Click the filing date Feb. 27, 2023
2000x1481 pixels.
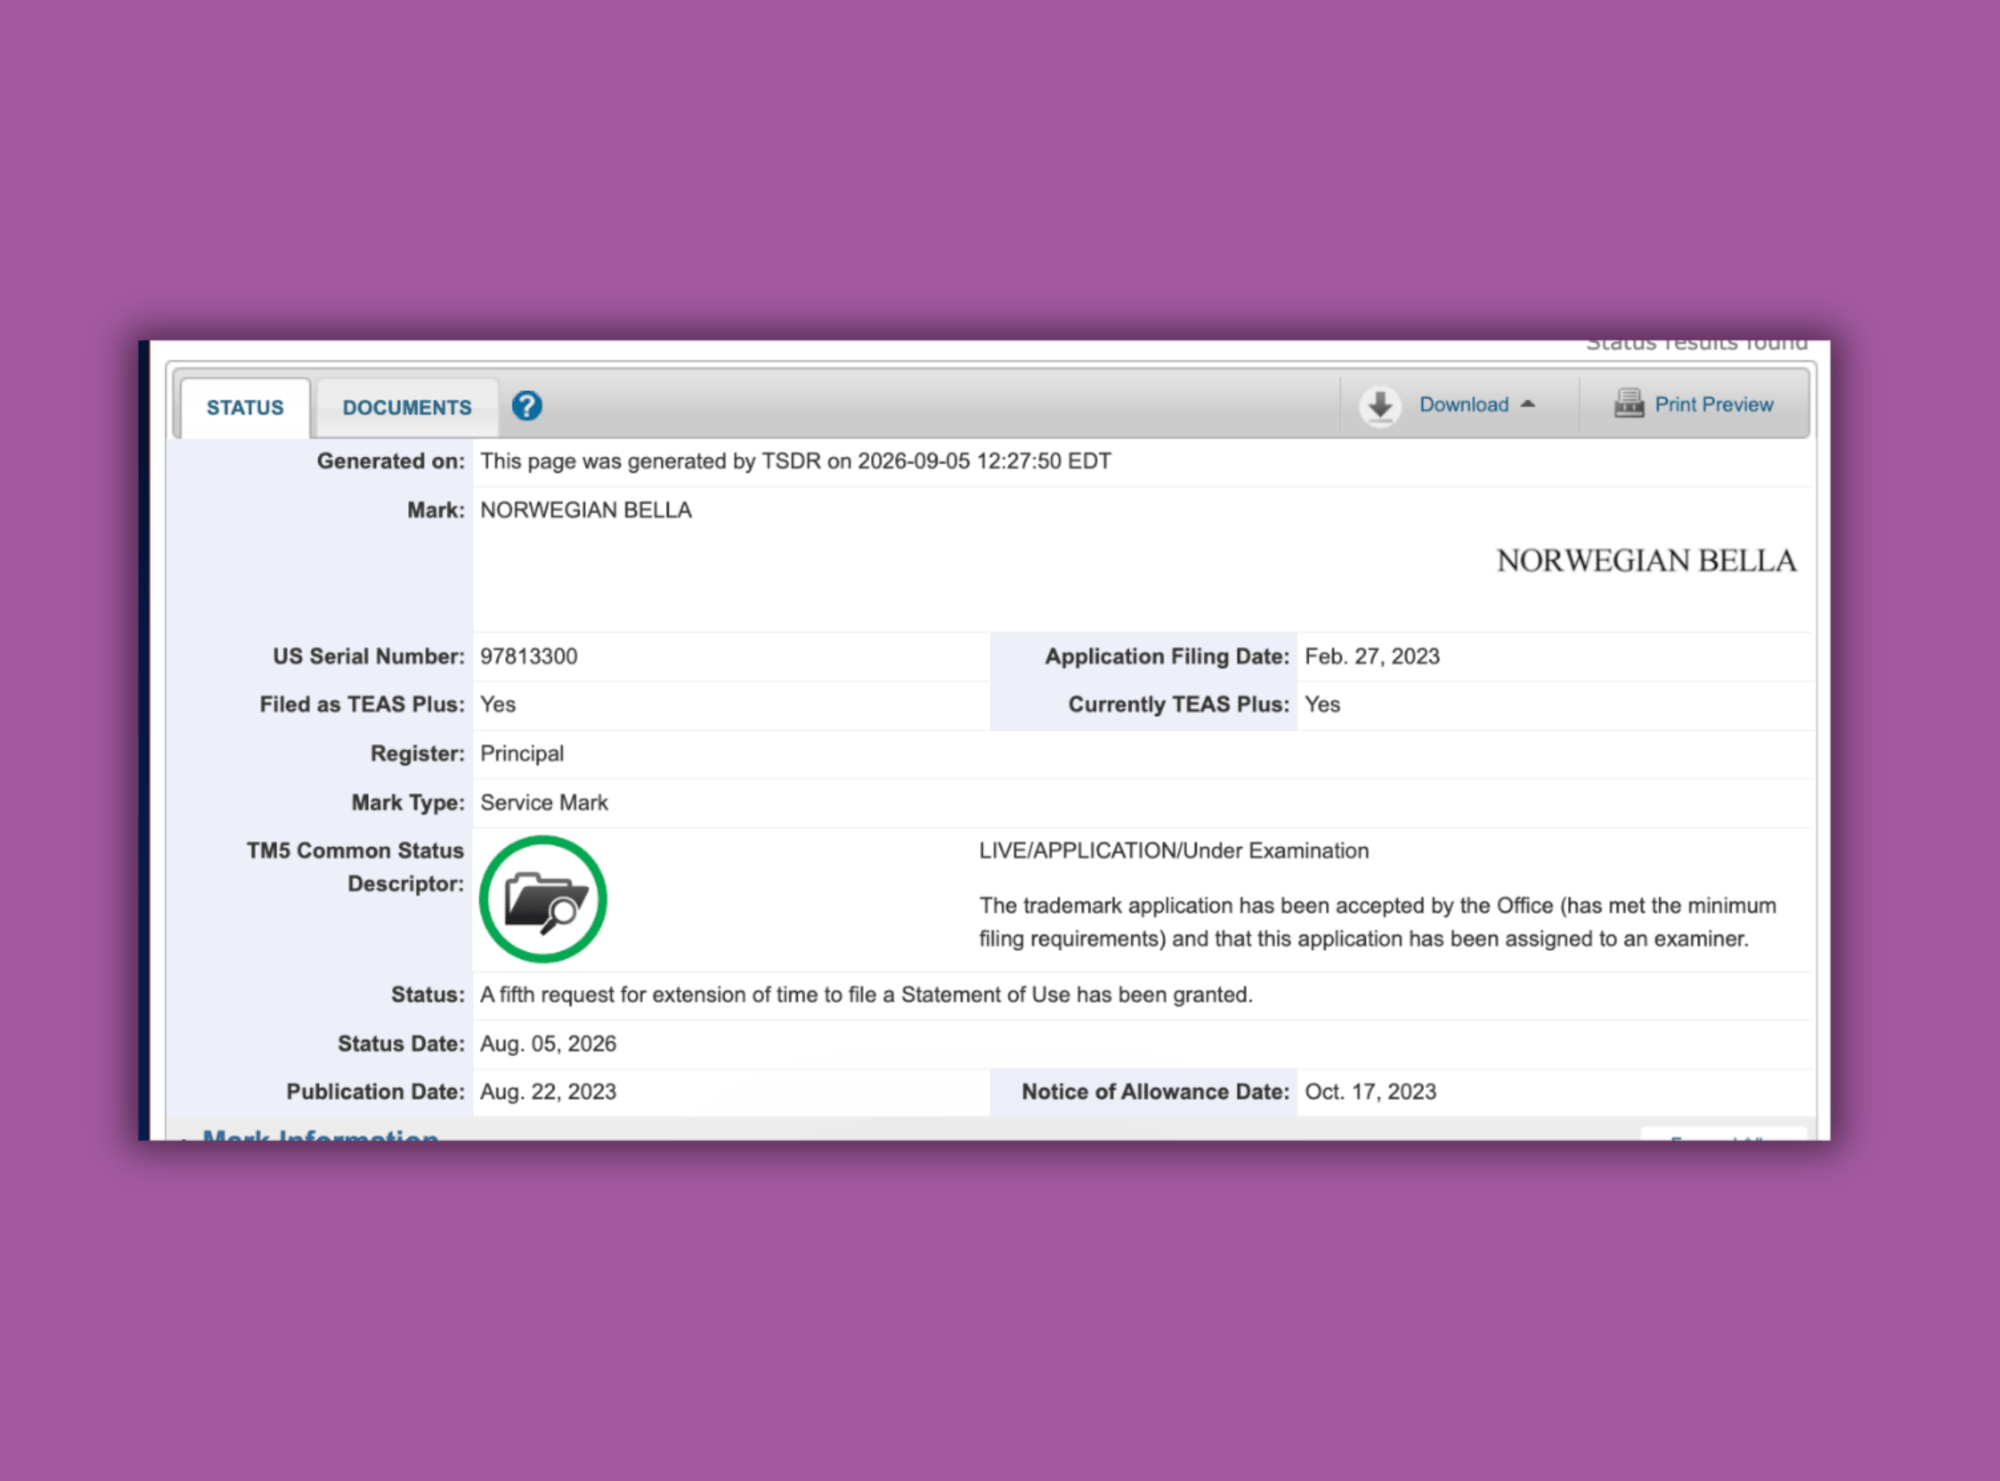[x=1372, y=657]
